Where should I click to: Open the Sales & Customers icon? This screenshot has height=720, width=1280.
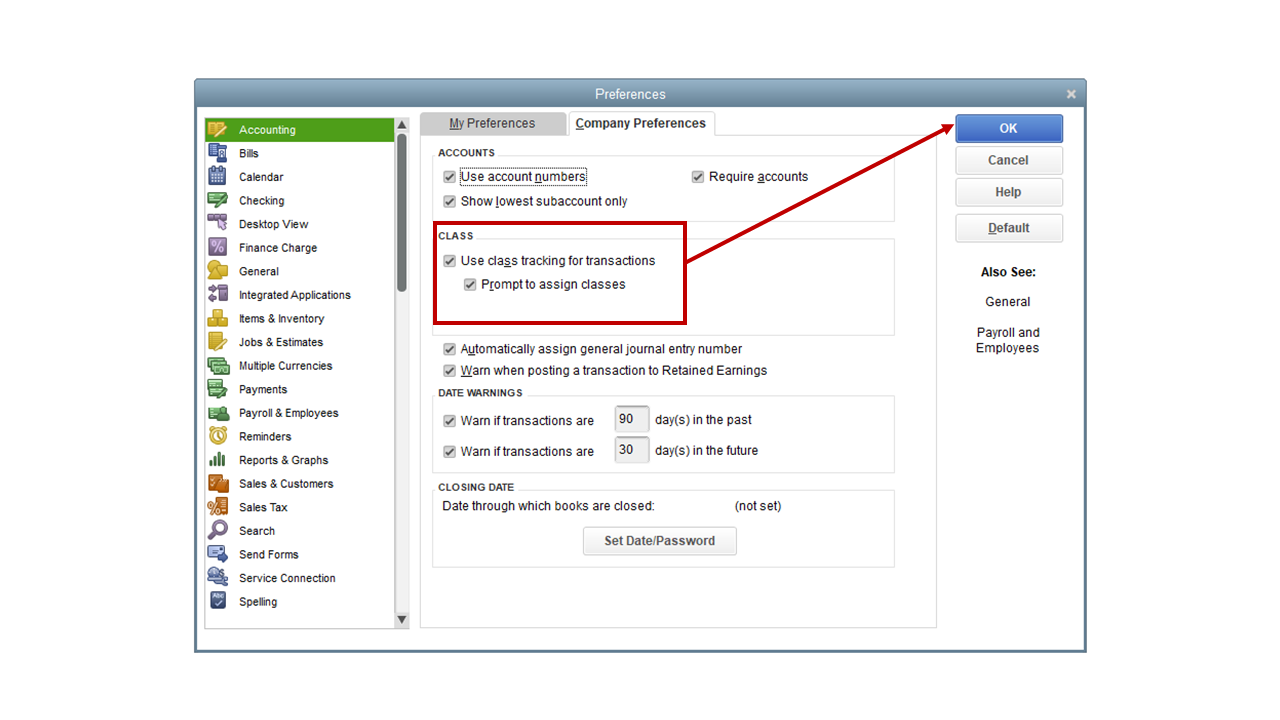point(217,483)
